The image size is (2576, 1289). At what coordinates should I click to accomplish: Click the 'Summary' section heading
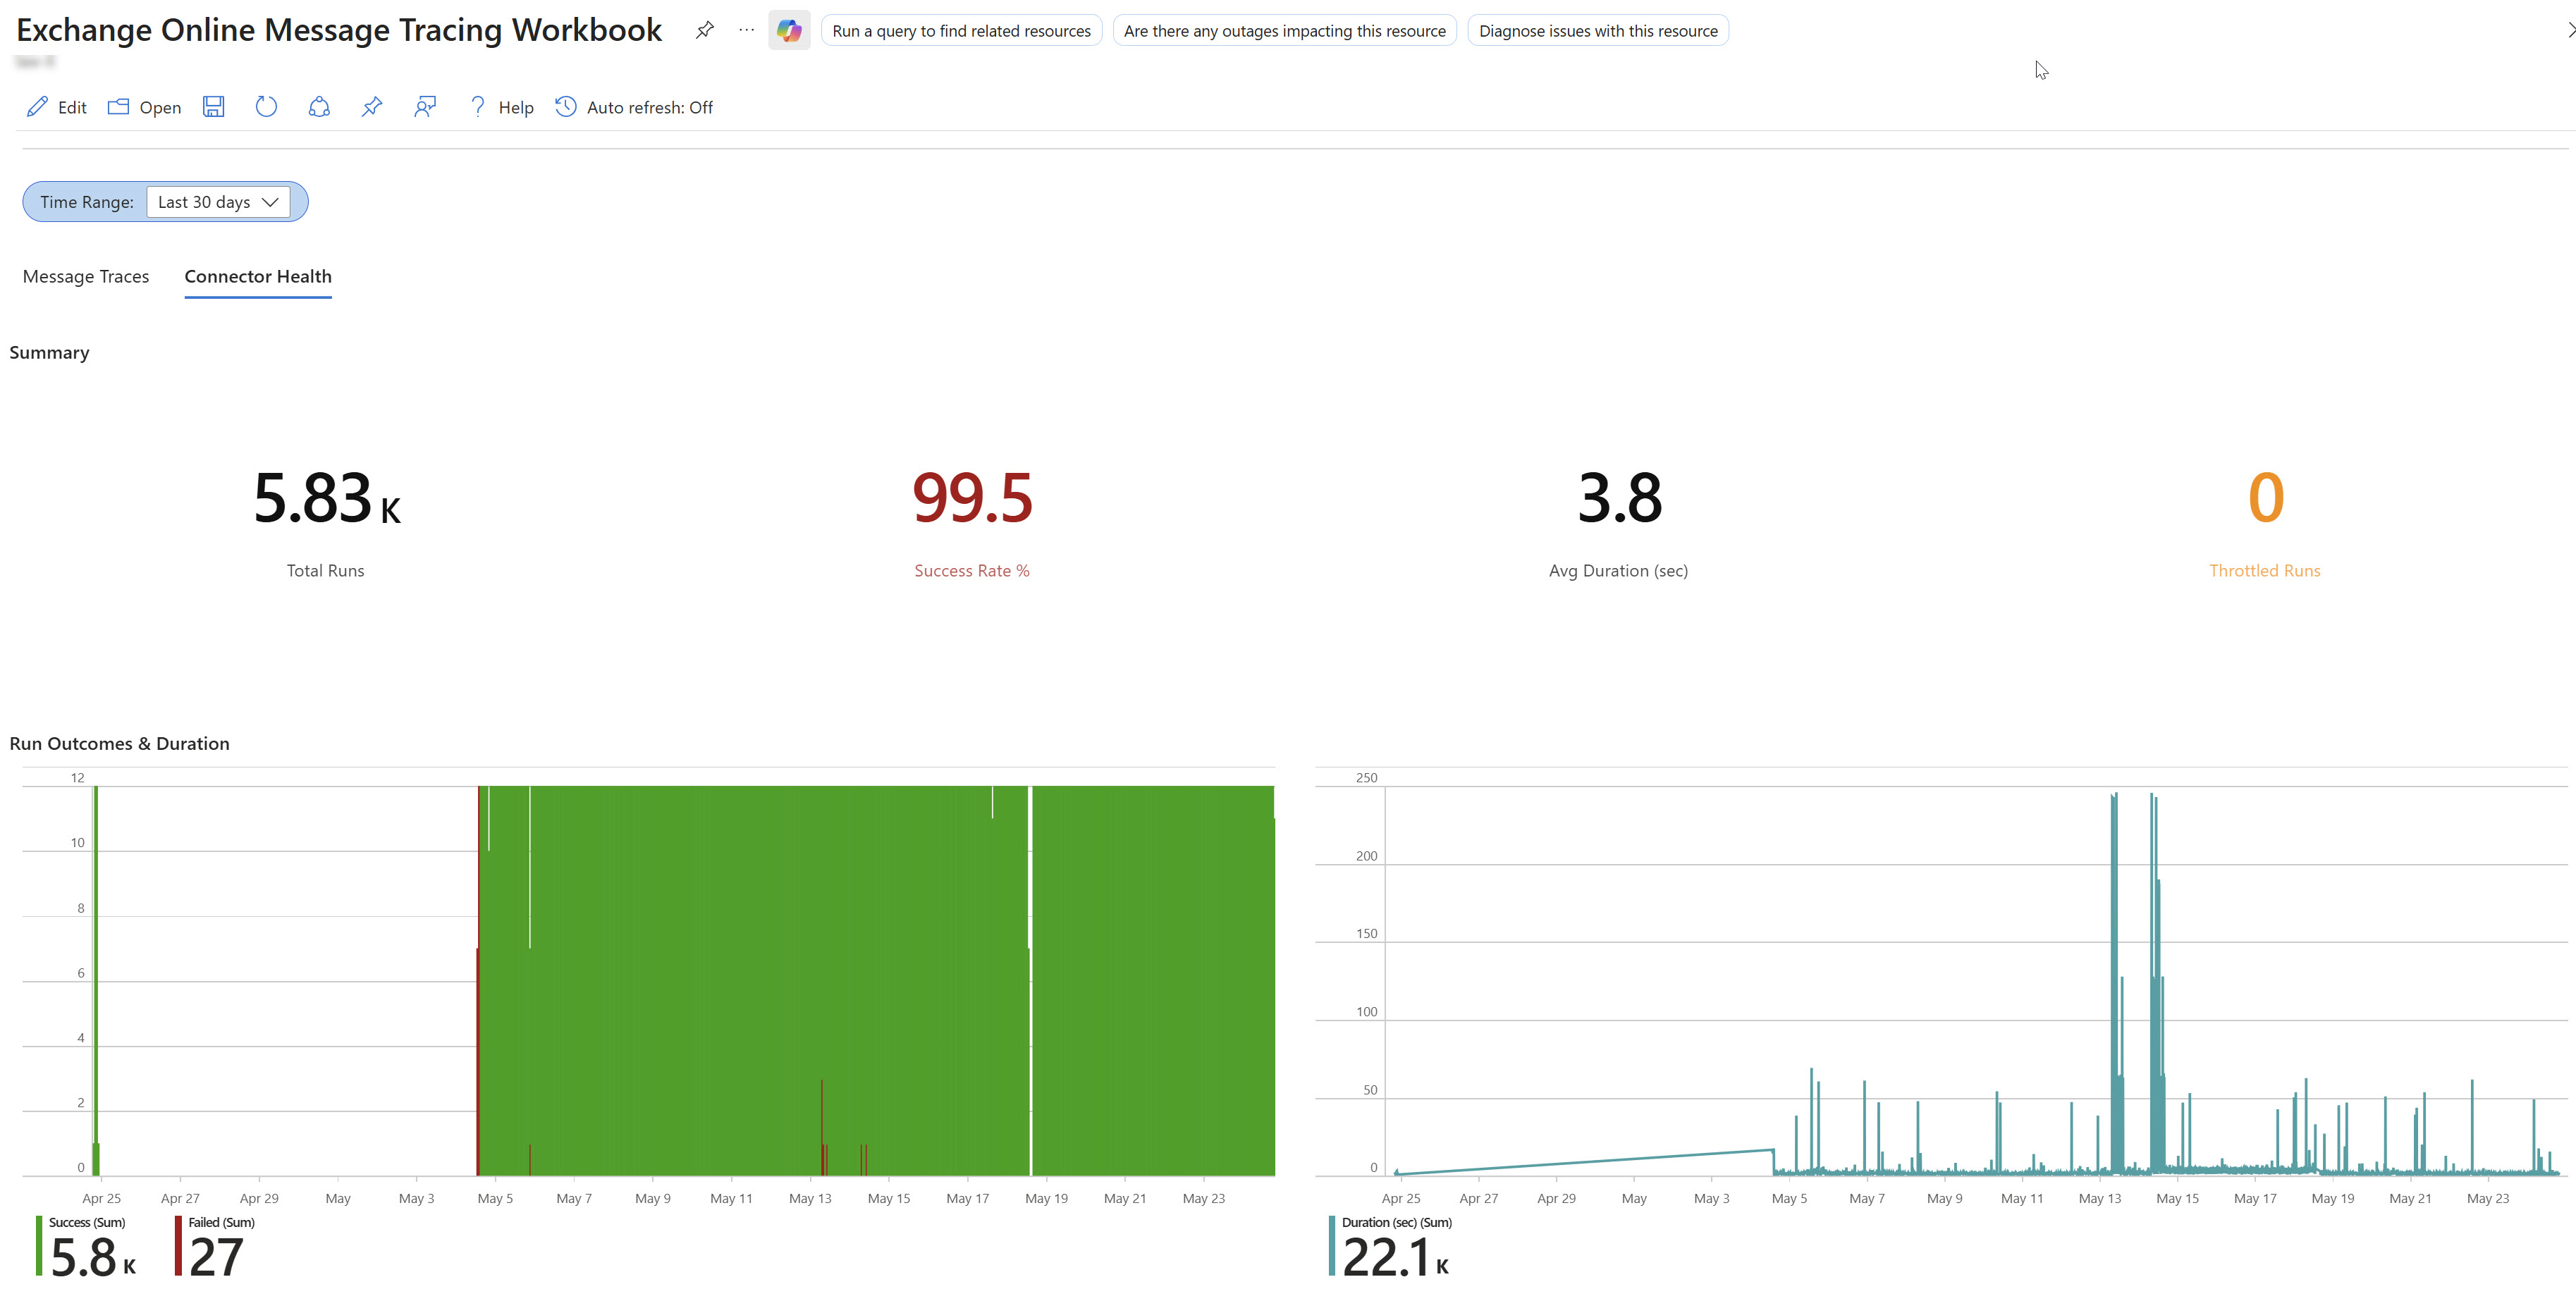click(49, 352)
